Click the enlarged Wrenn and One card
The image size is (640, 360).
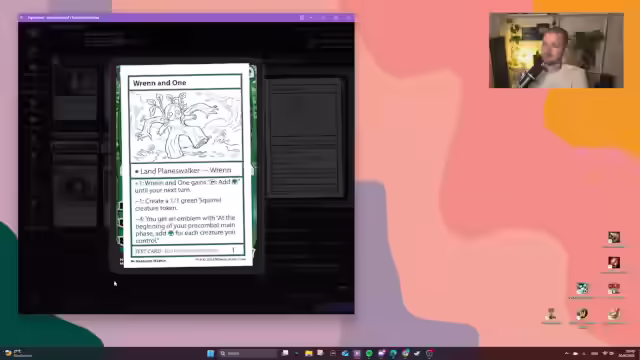tap(187, 166)
